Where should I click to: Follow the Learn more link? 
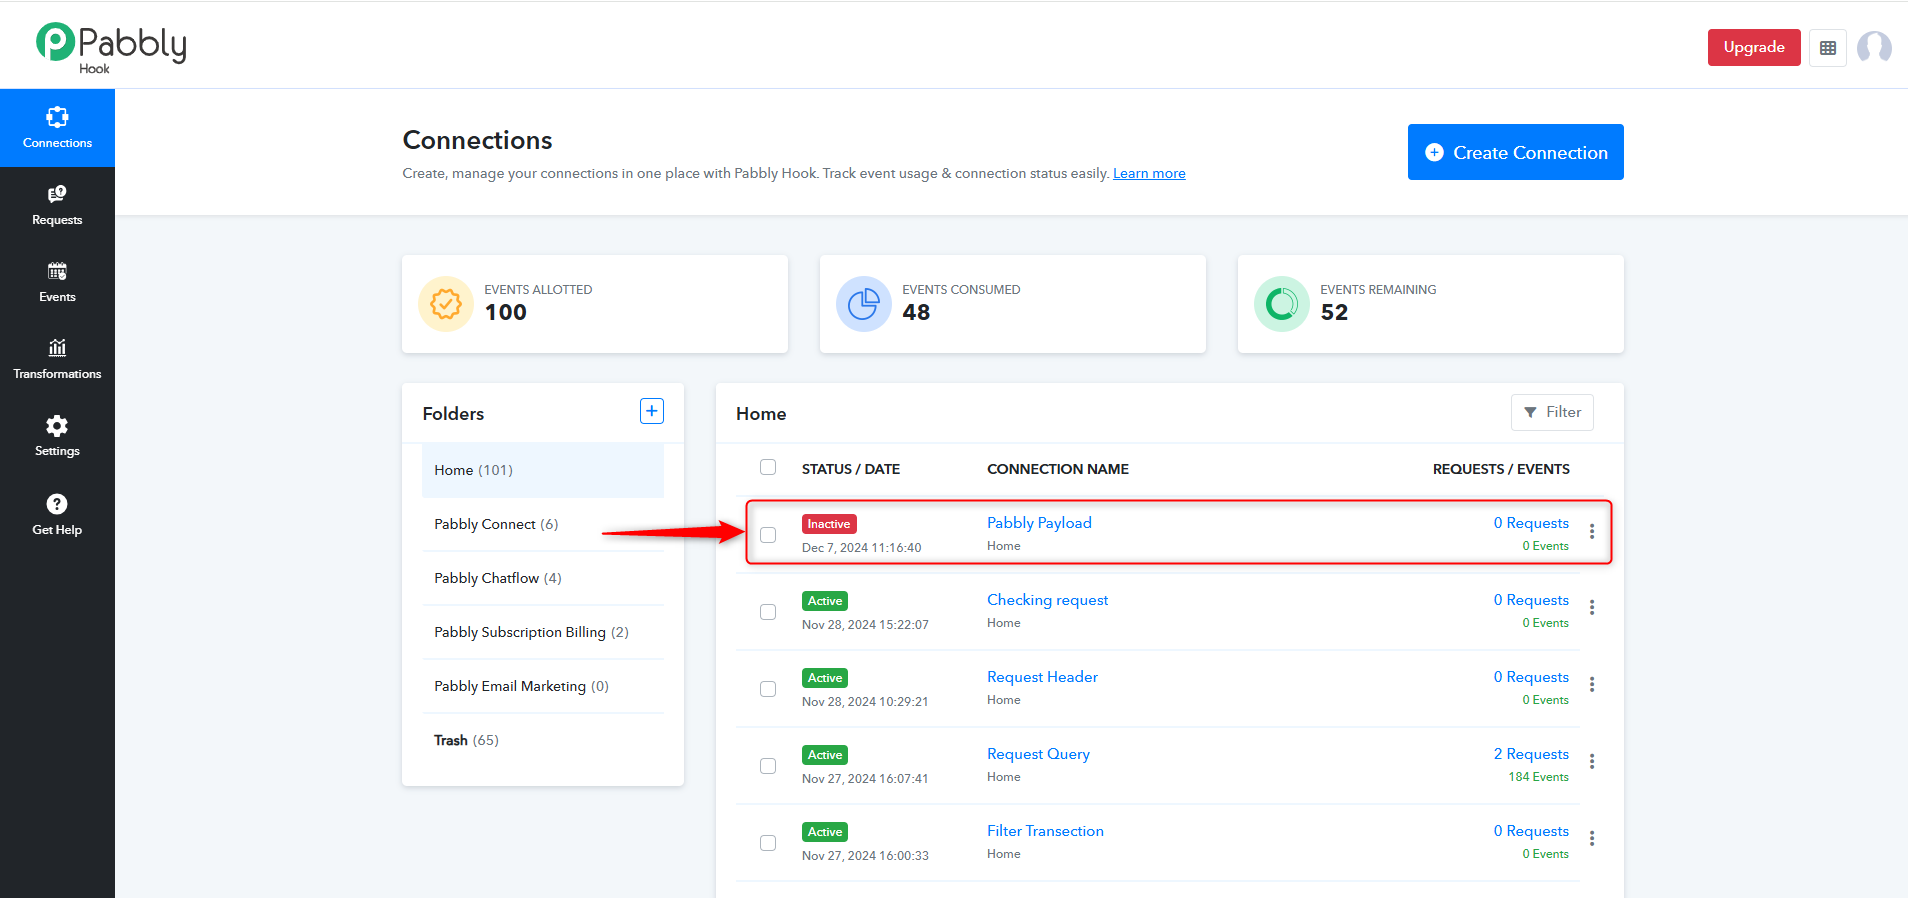(1149, 173)
